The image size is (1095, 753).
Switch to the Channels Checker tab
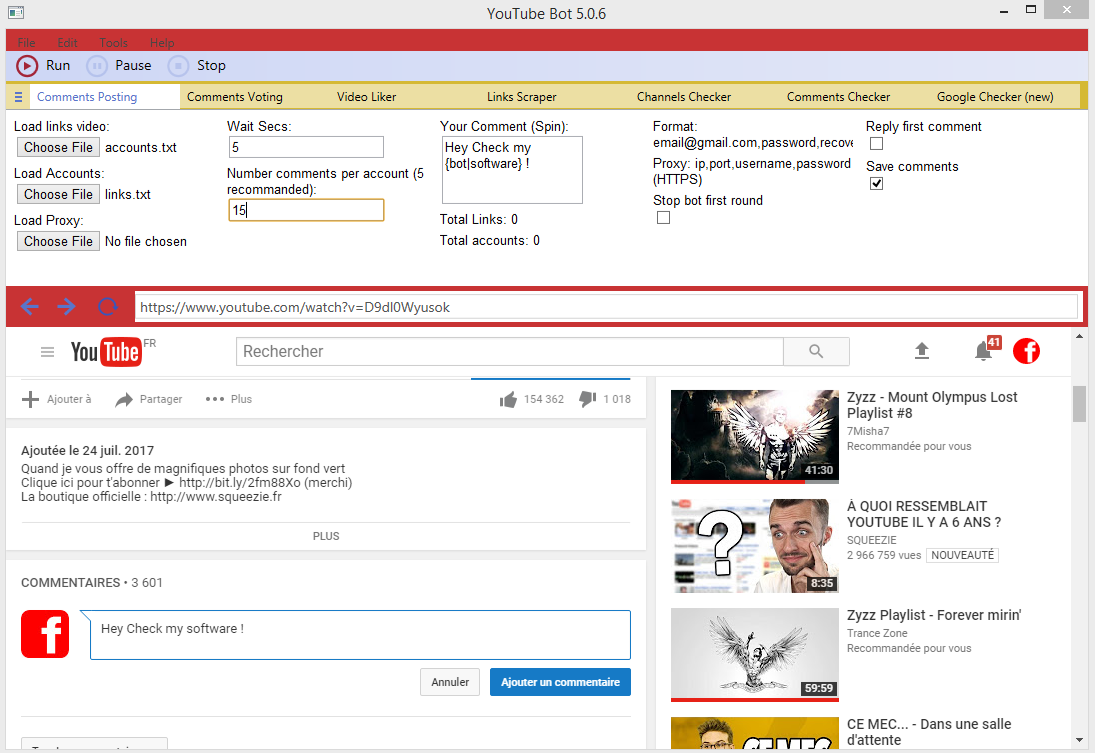coord(684,97)
